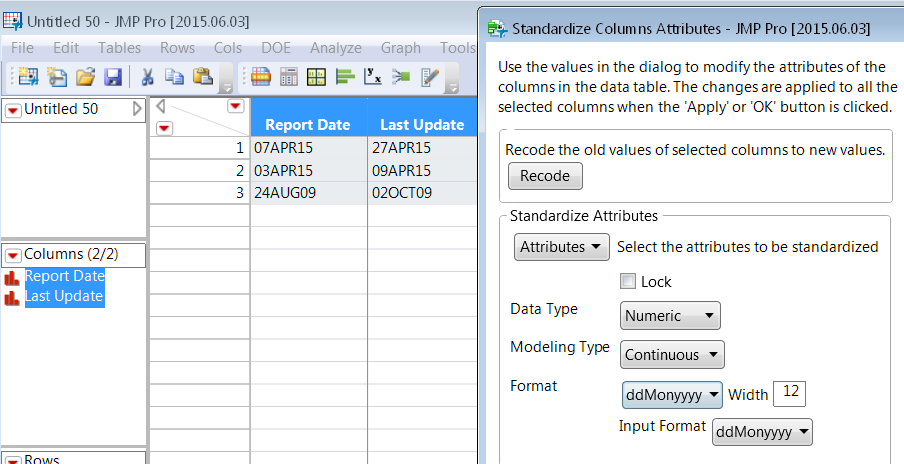Open the Modeling Type Continuous dropdown
Viewport: 904px width, 464px height.
point(672,354)
